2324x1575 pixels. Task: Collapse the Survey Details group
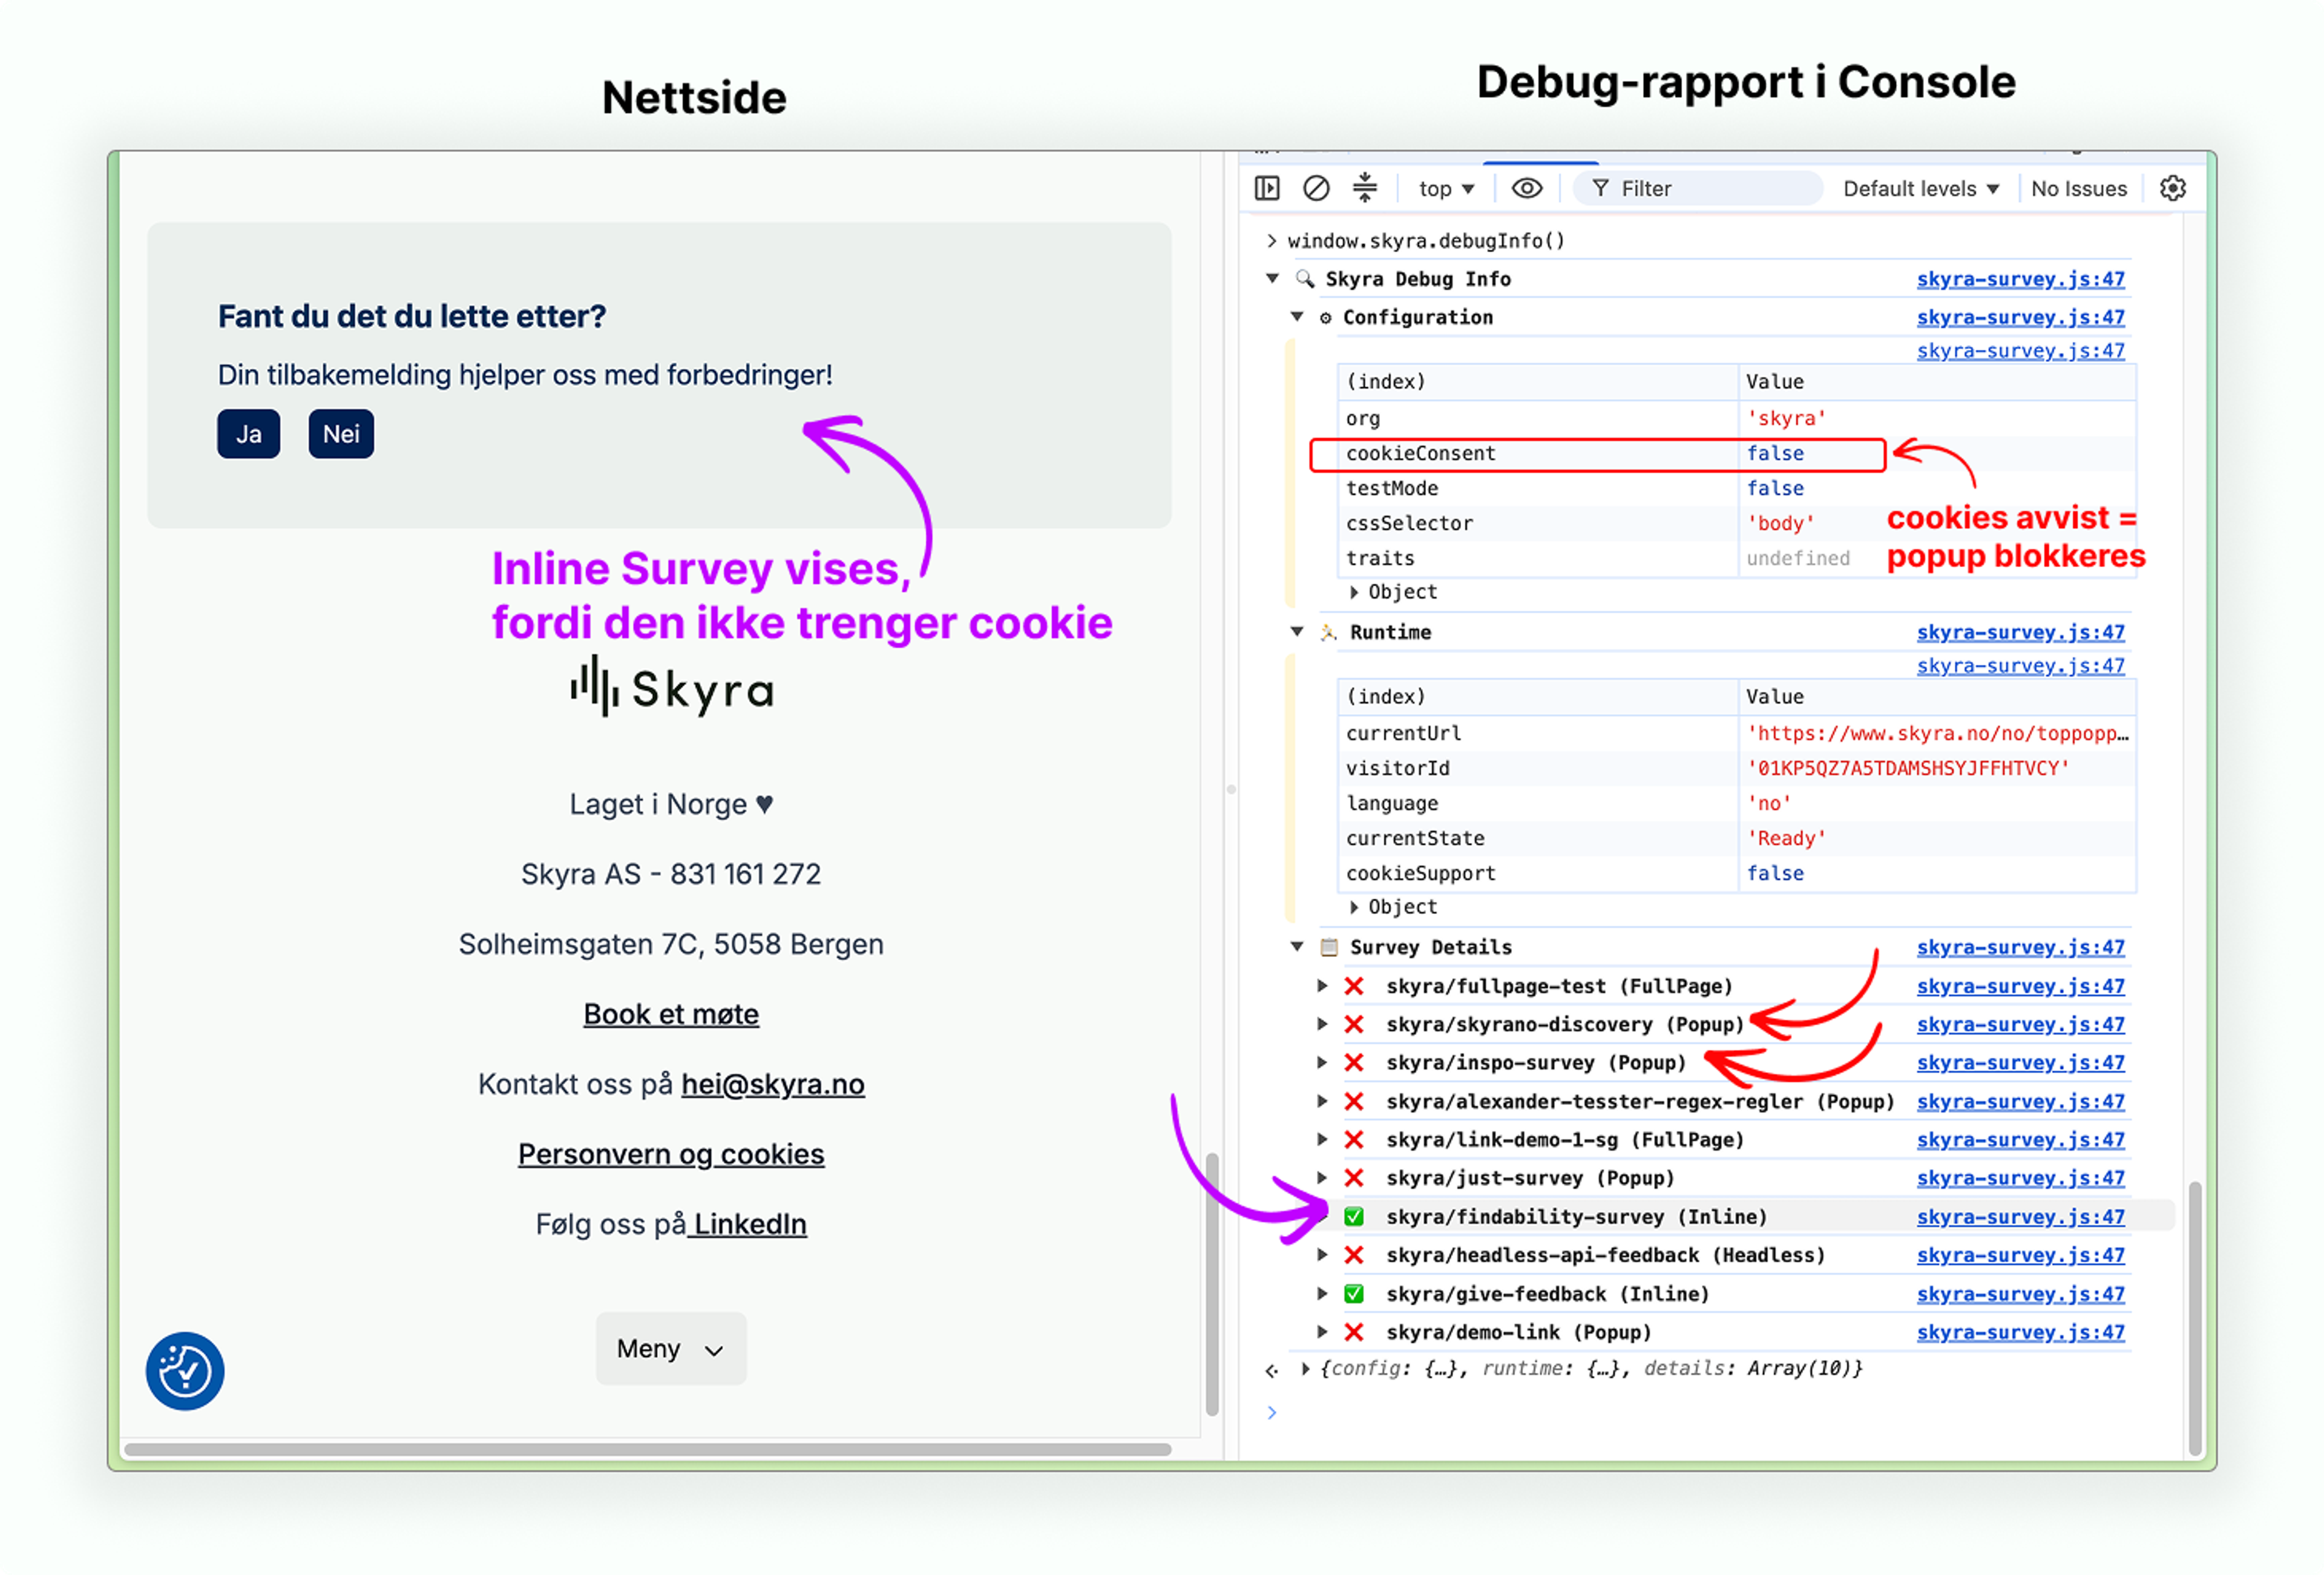(1297, 946)
